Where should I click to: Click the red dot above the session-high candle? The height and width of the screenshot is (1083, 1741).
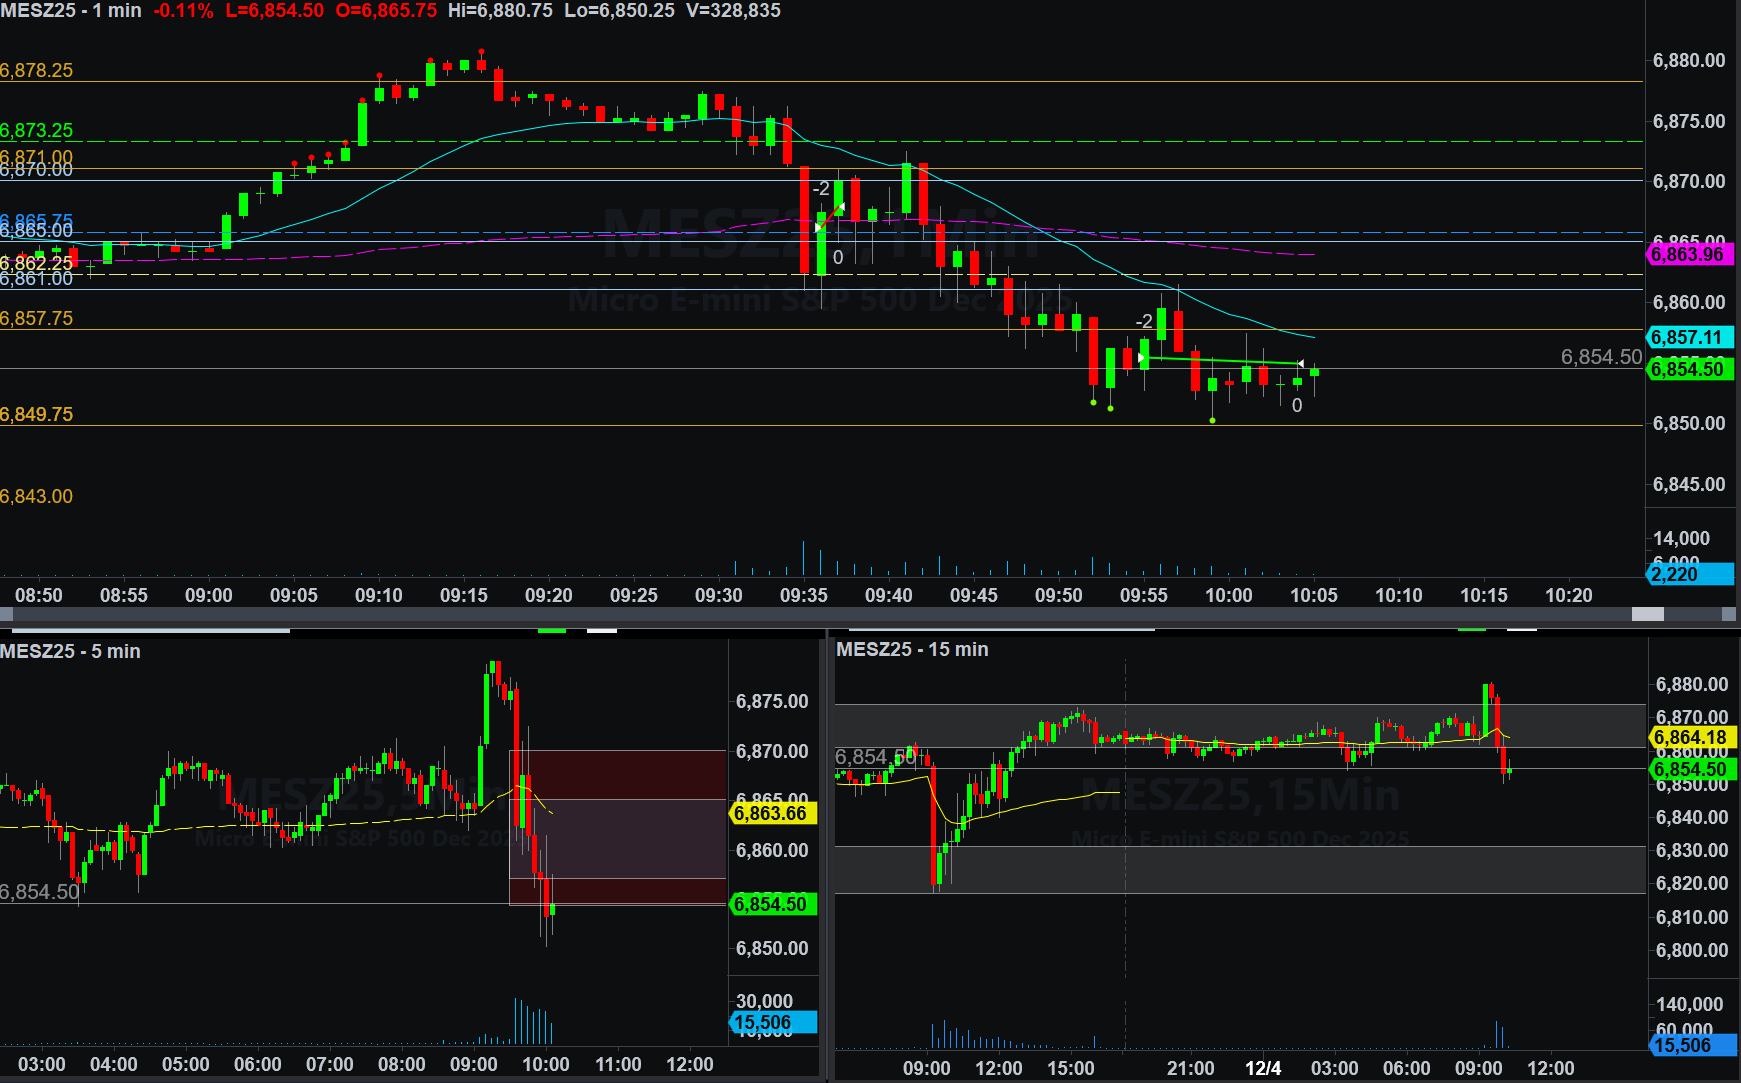[x=482, y=51]
